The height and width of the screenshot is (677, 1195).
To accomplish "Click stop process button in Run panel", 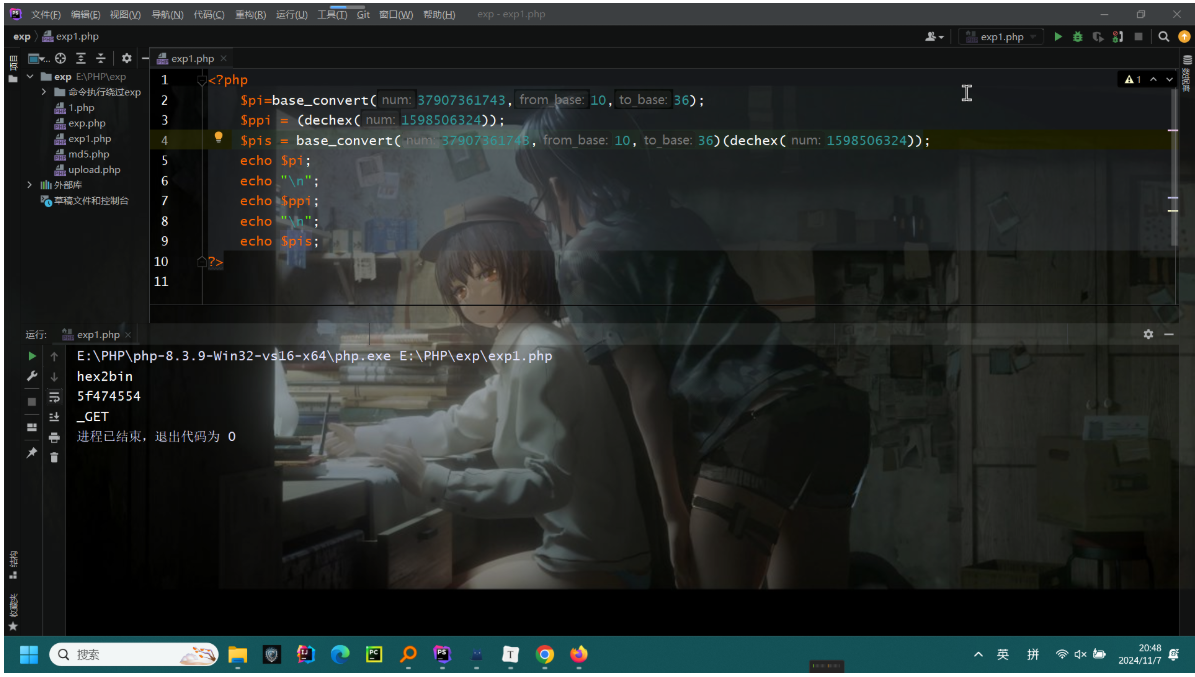I will [32, 402].
